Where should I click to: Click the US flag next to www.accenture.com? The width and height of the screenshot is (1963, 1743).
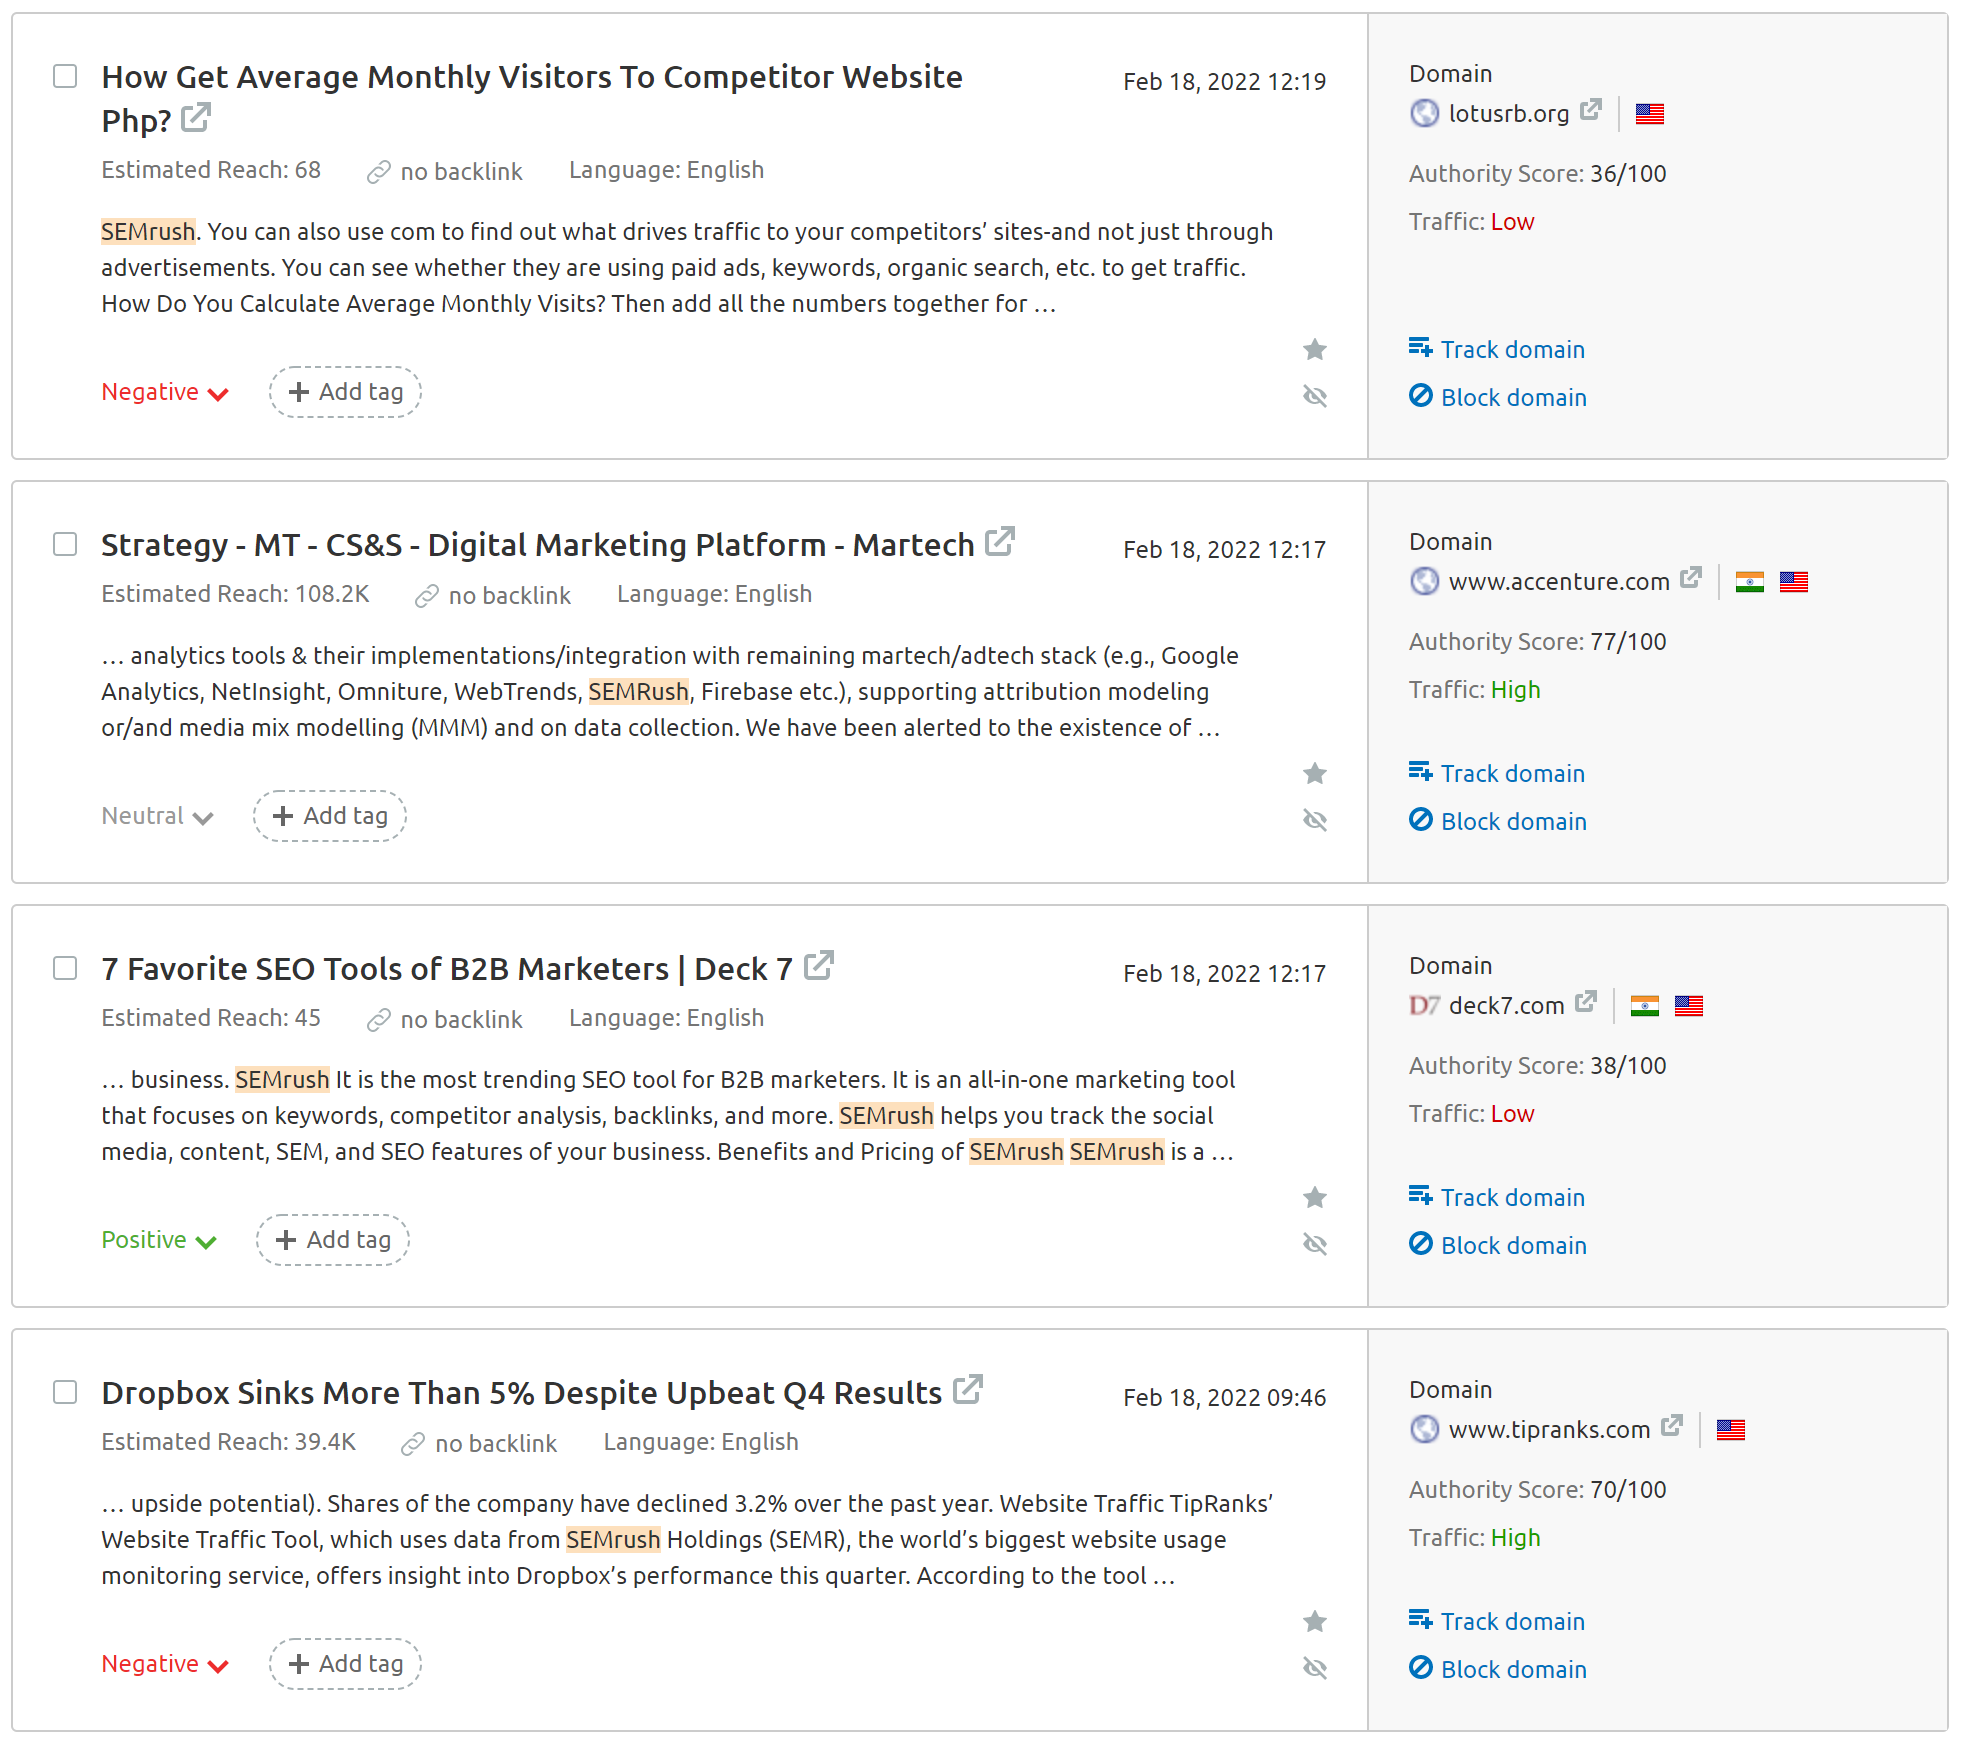tap(1794, 582)
